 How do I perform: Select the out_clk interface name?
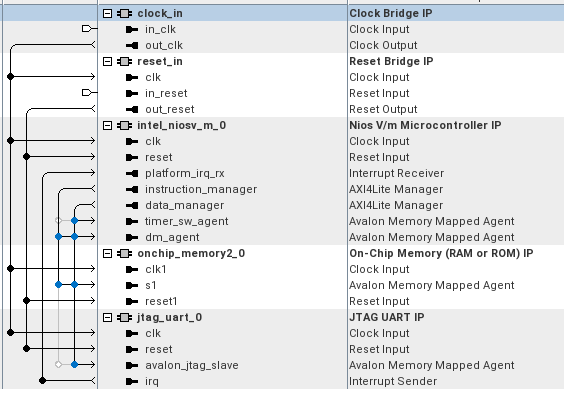coord(164,45)
